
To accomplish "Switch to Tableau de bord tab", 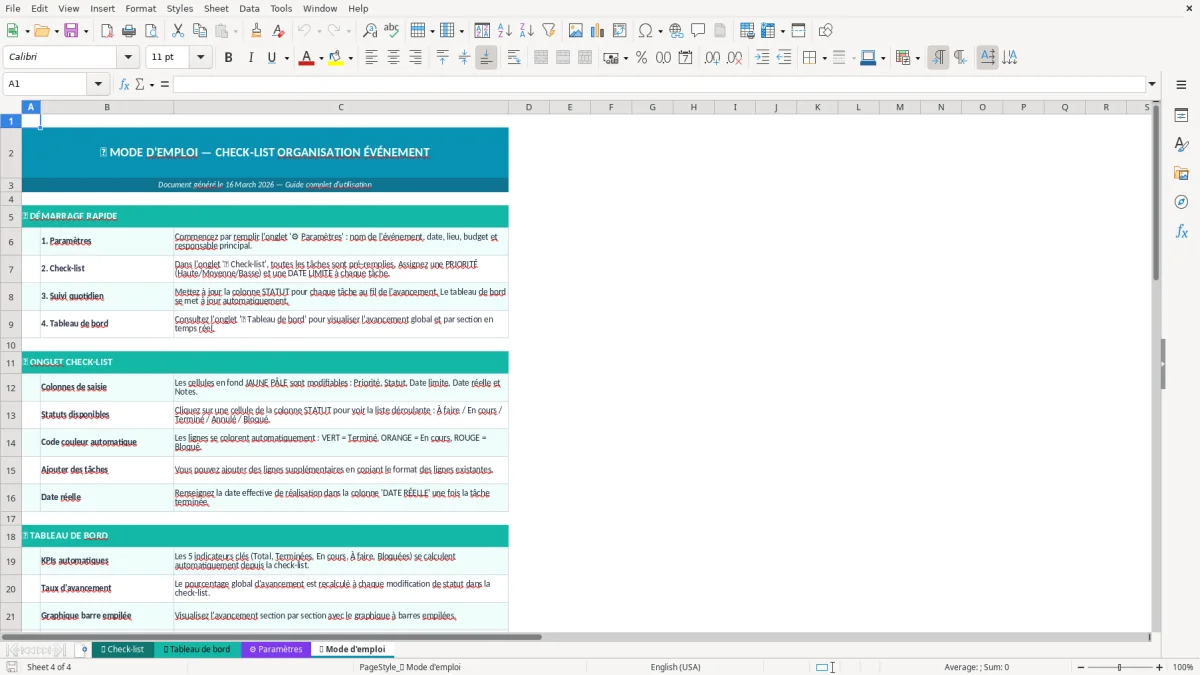I will pyautogui.click(x=197, y=649).
